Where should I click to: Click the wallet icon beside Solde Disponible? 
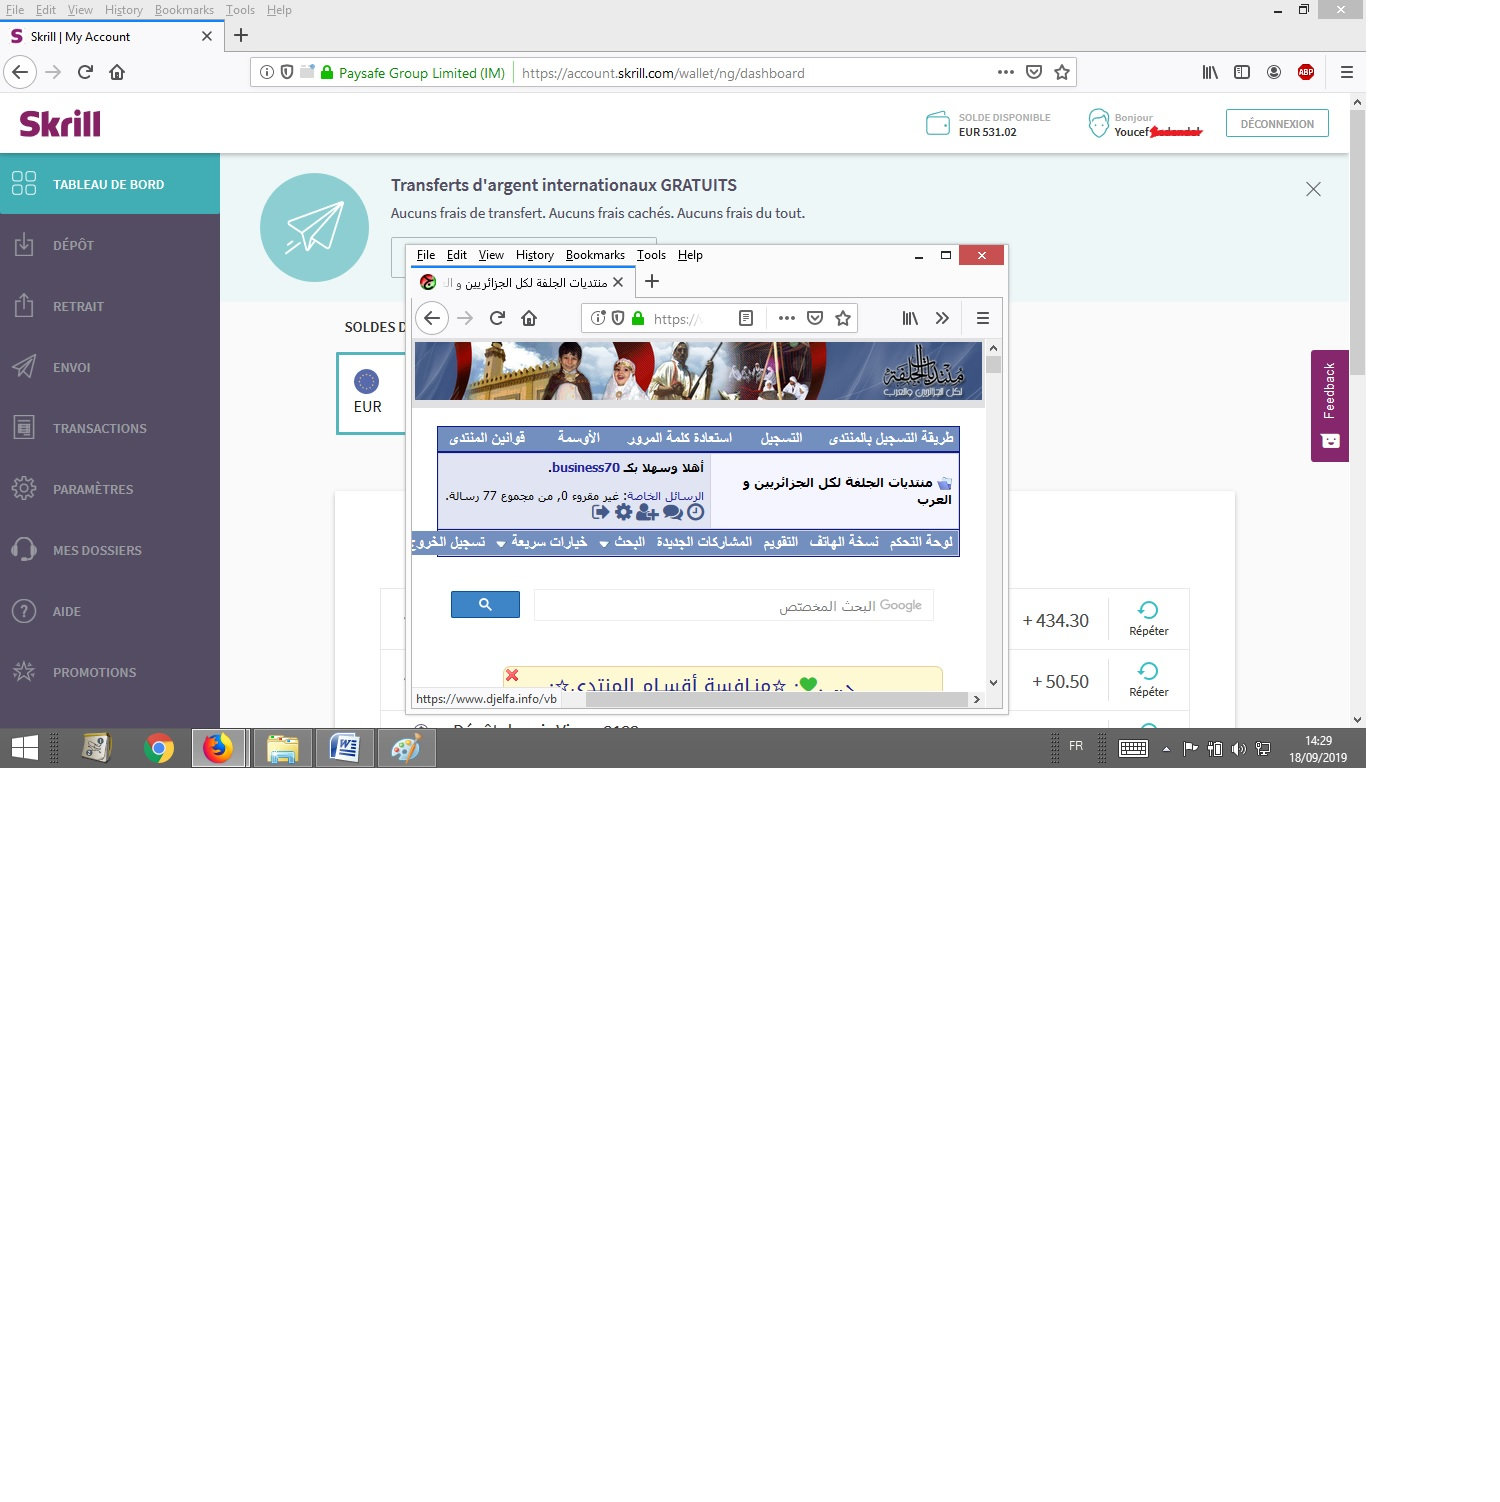point(938,123)
